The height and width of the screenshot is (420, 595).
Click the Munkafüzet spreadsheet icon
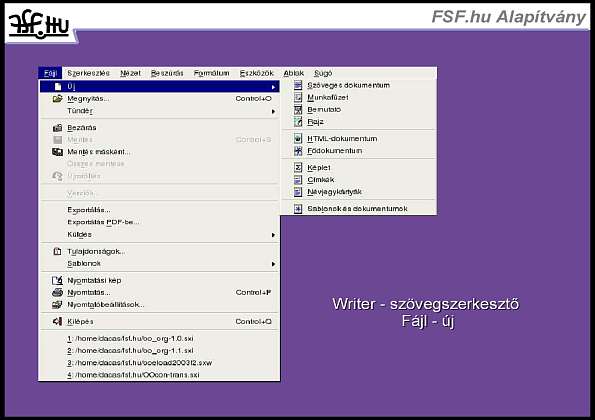pos(298,98)
